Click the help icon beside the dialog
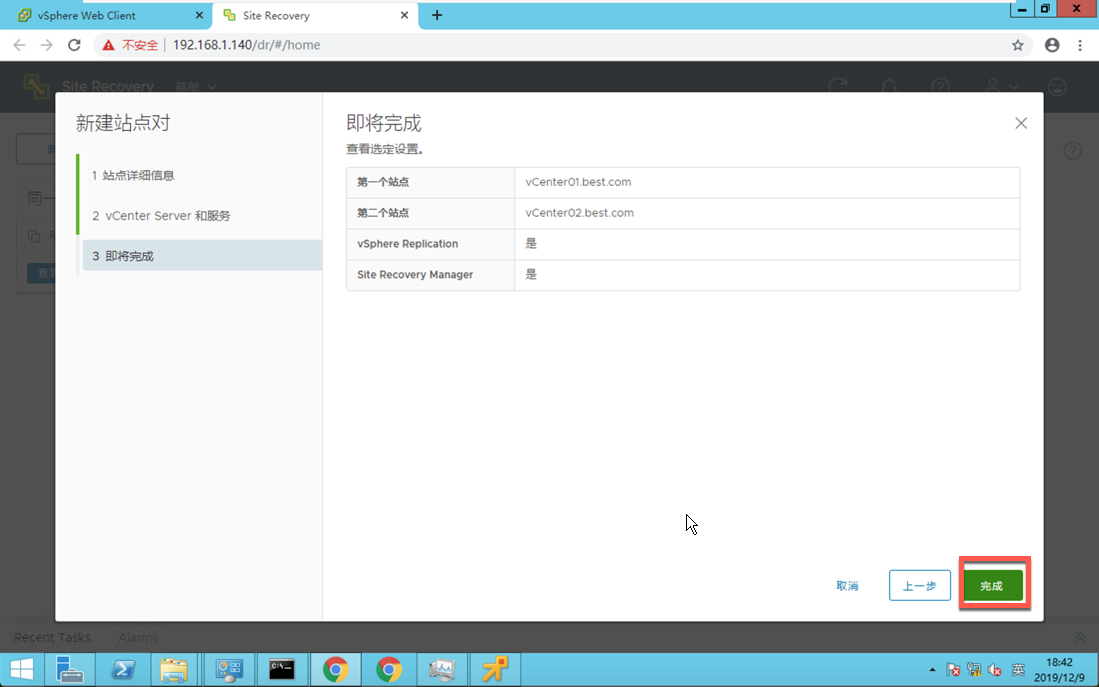This screenshot has height=687, width=1099. 1072,150
